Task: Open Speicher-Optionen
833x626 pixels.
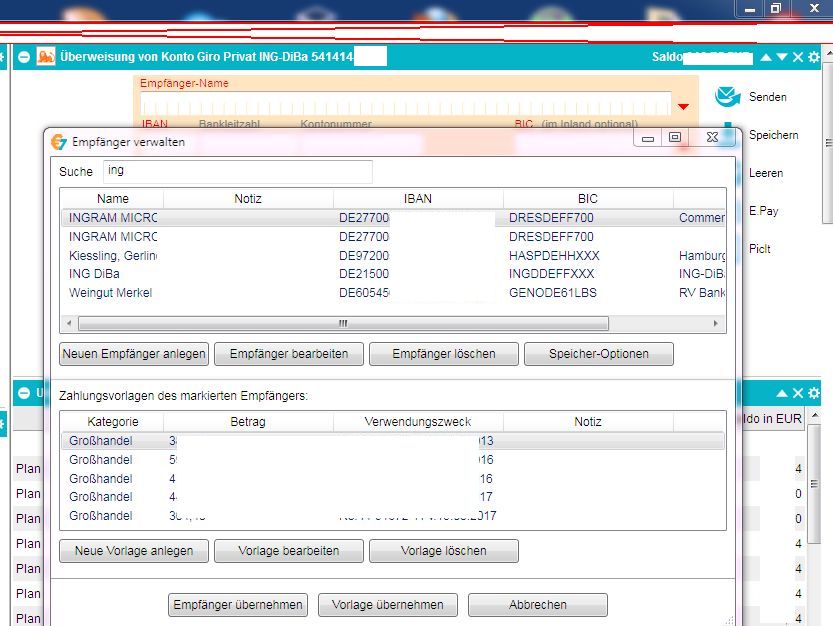Action: click(x=599, y=354)
